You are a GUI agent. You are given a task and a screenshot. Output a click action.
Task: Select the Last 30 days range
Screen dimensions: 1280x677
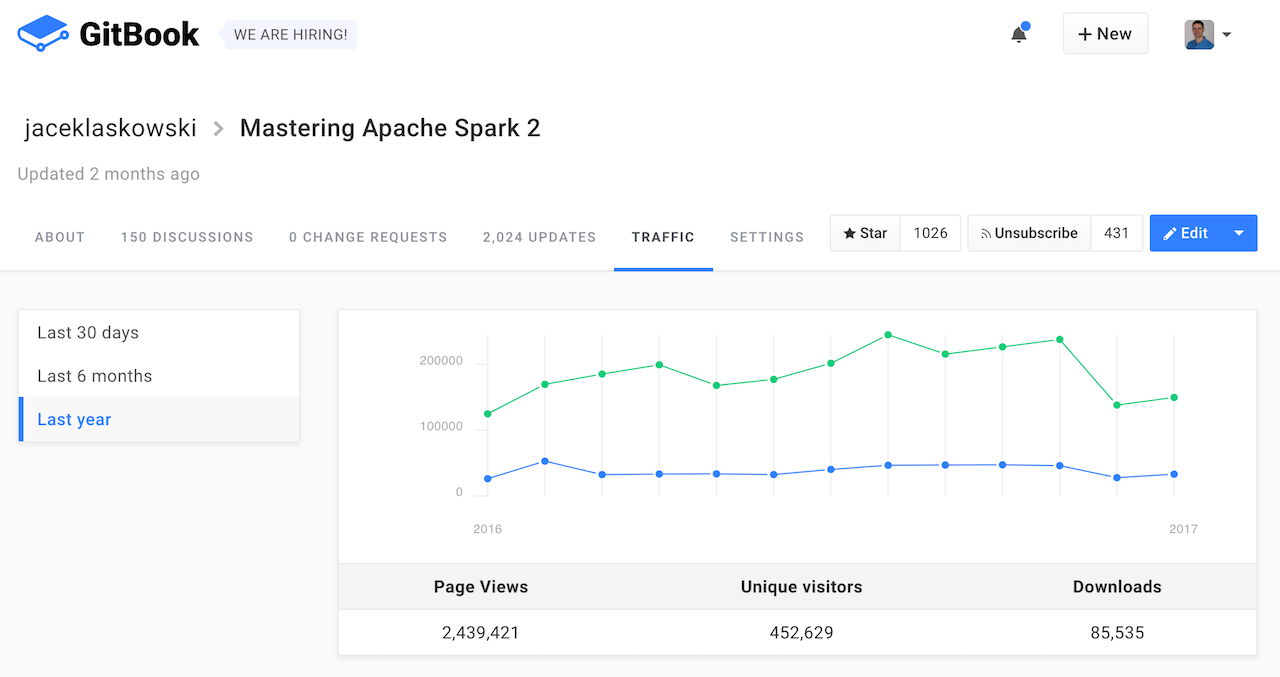(x=88, y=332)
